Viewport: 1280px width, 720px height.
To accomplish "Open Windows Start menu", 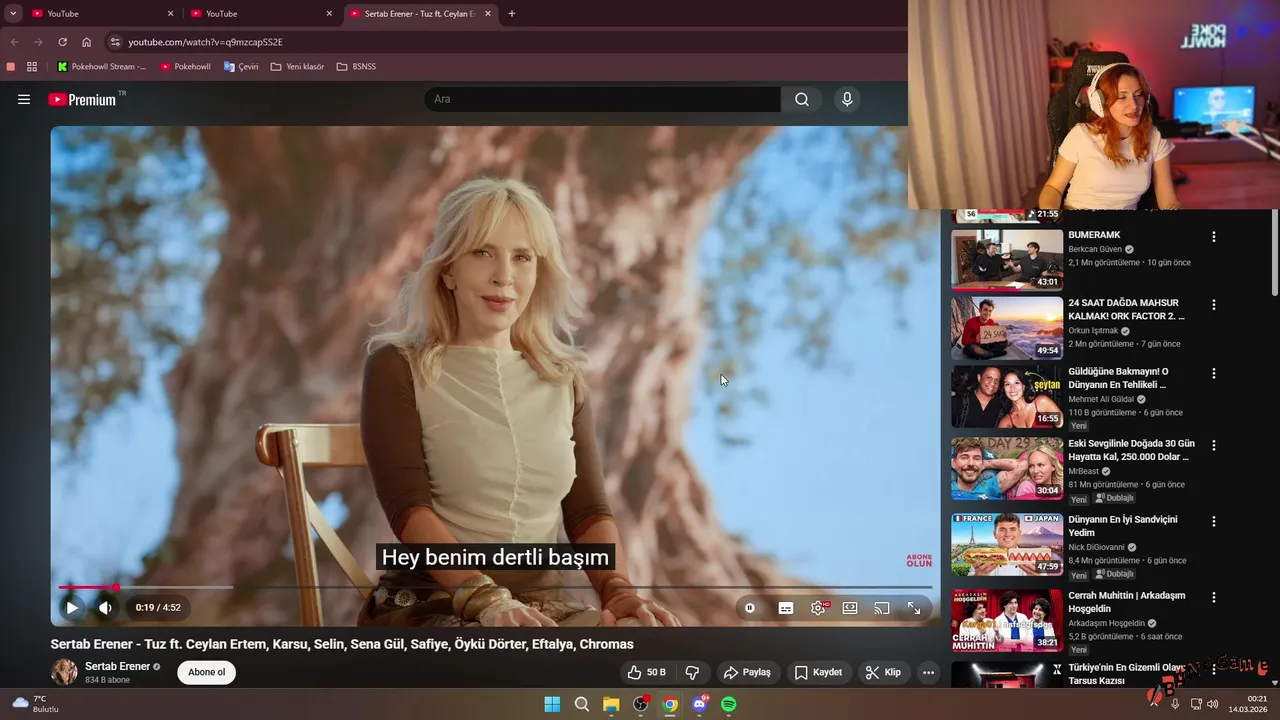I will tap(552, 704).
